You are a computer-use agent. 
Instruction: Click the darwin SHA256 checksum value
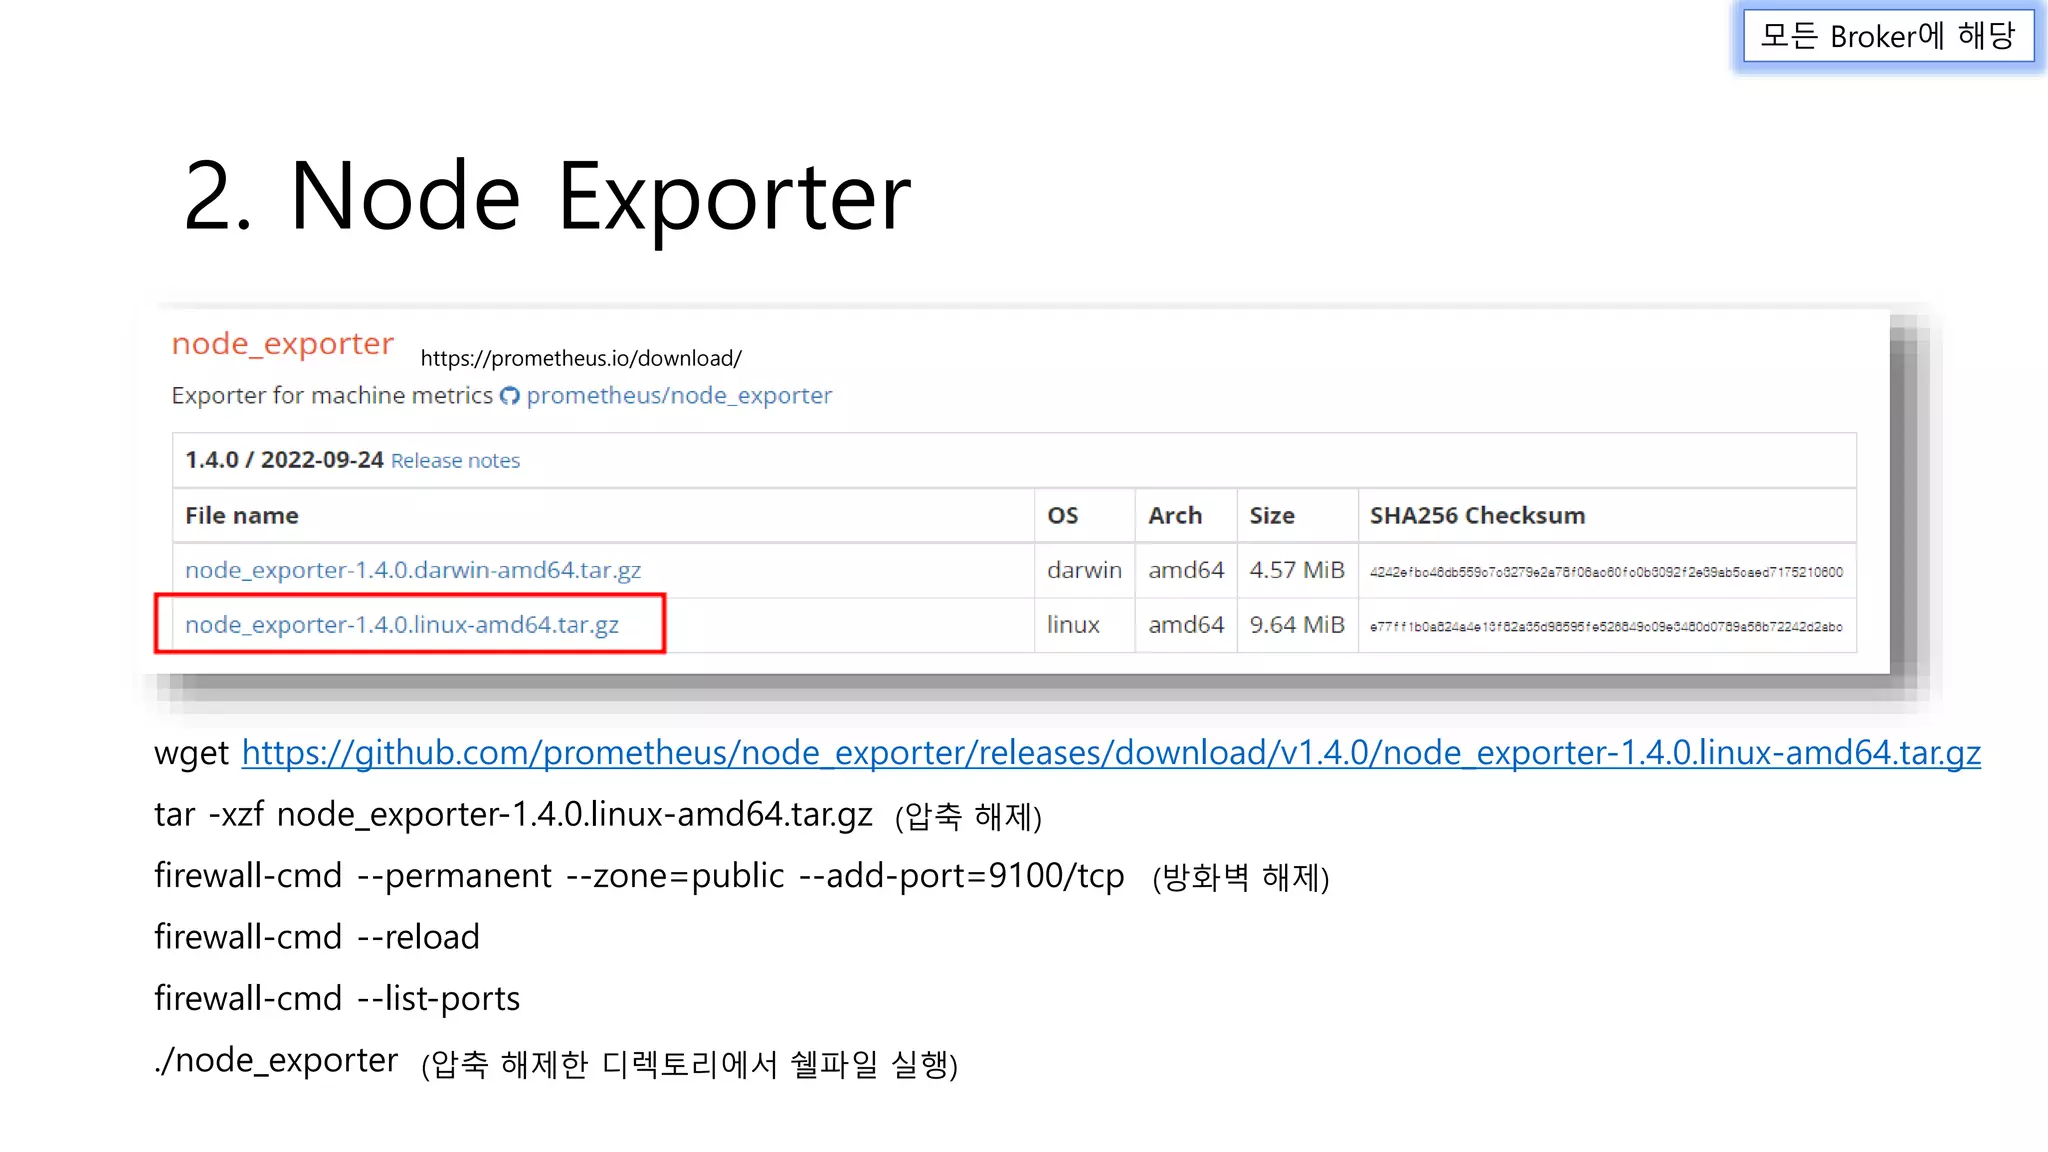click(1605, 572)
